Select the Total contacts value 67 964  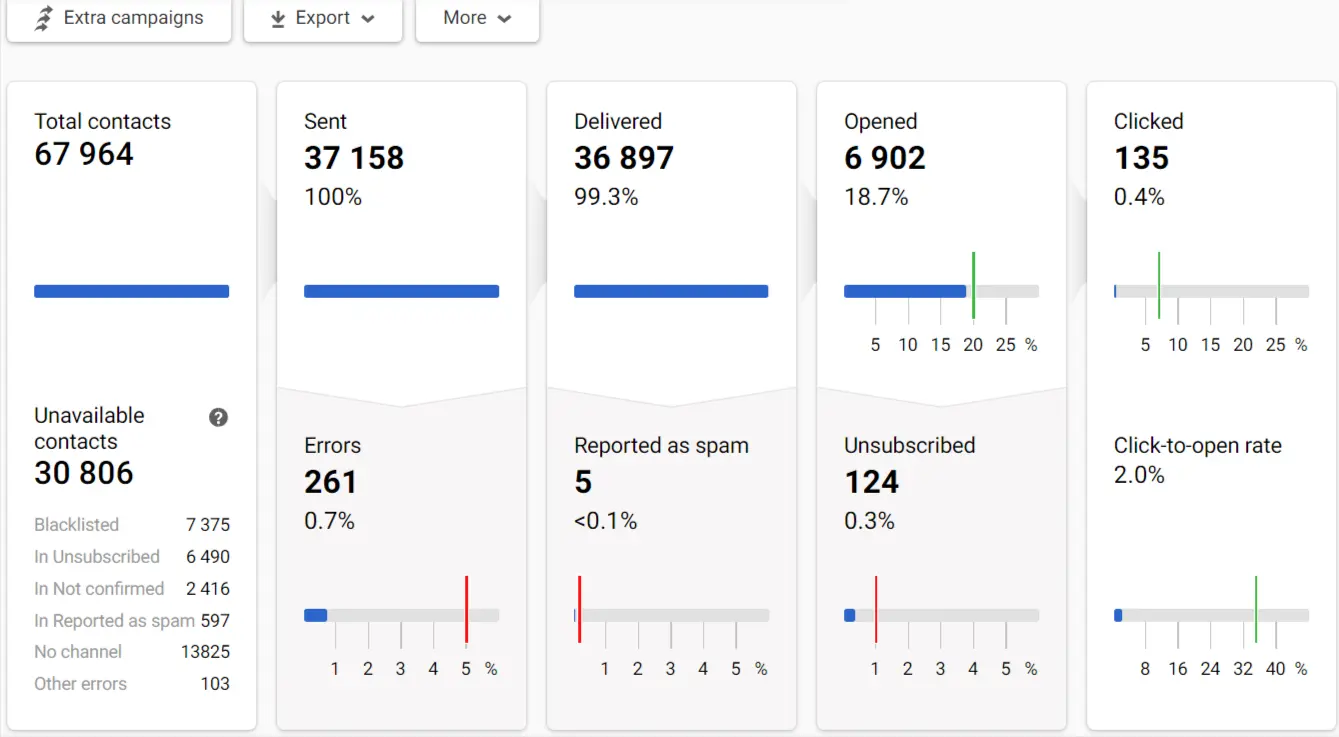coord(84,154)
